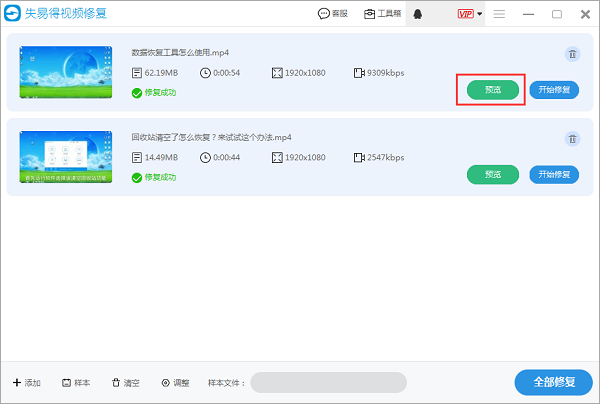
Task: Clear the list with 清空
Action: [x=125, y=383]
